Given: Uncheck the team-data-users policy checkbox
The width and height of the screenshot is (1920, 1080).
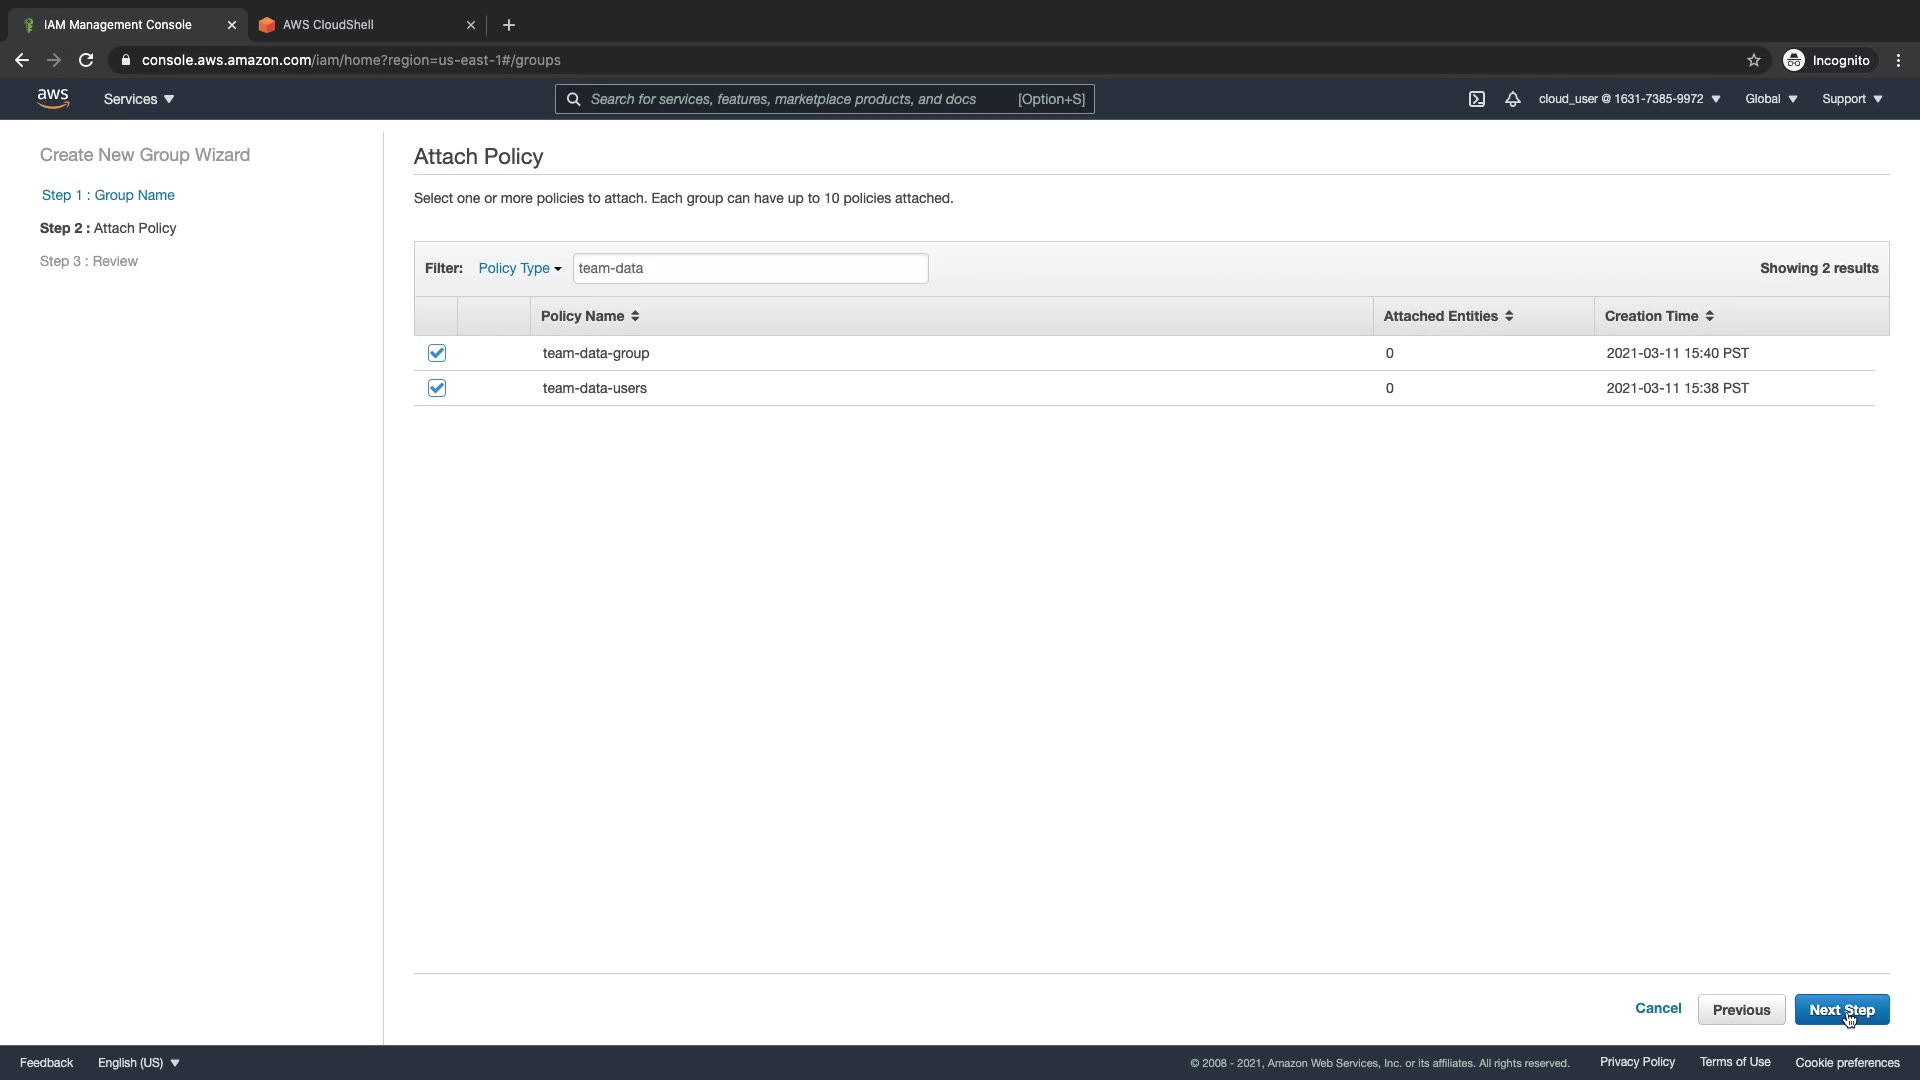Looking at the screenshot, I should (437, 388).
